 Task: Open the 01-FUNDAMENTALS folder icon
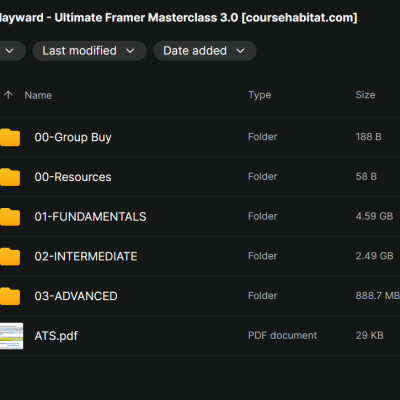click(10, 217)
